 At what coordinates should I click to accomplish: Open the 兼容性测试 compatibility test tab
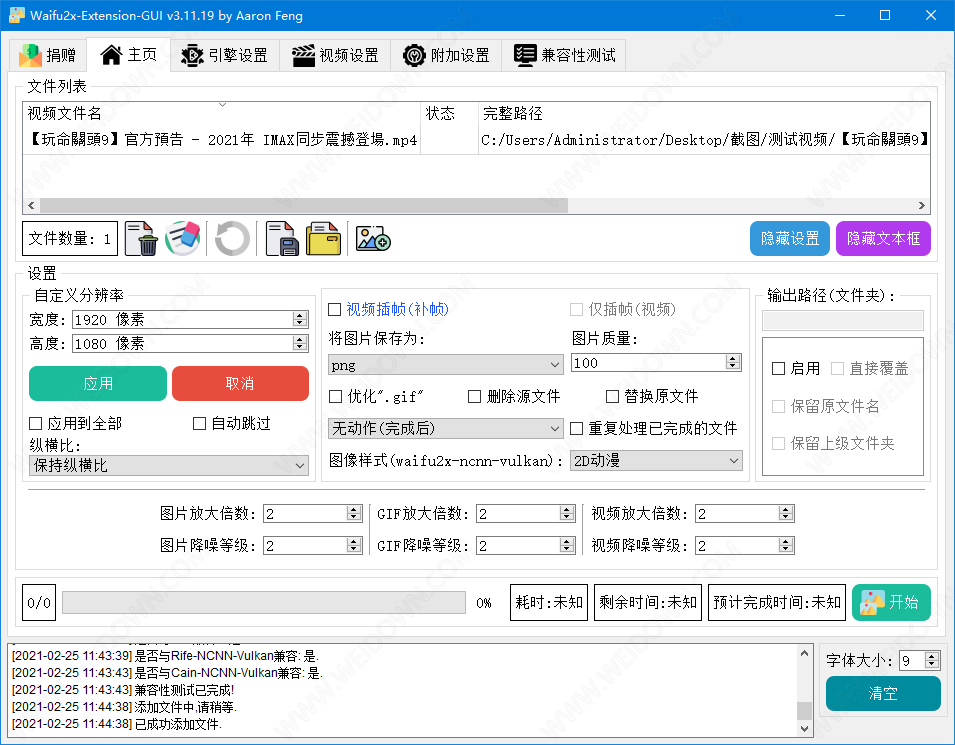pyautogui.click(x=564, y=55)
